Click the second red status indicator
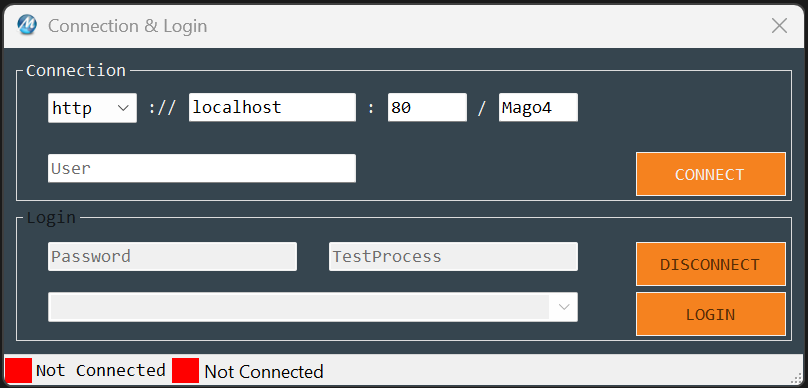Screen dimensions: 808x388 tap(185, 370)
